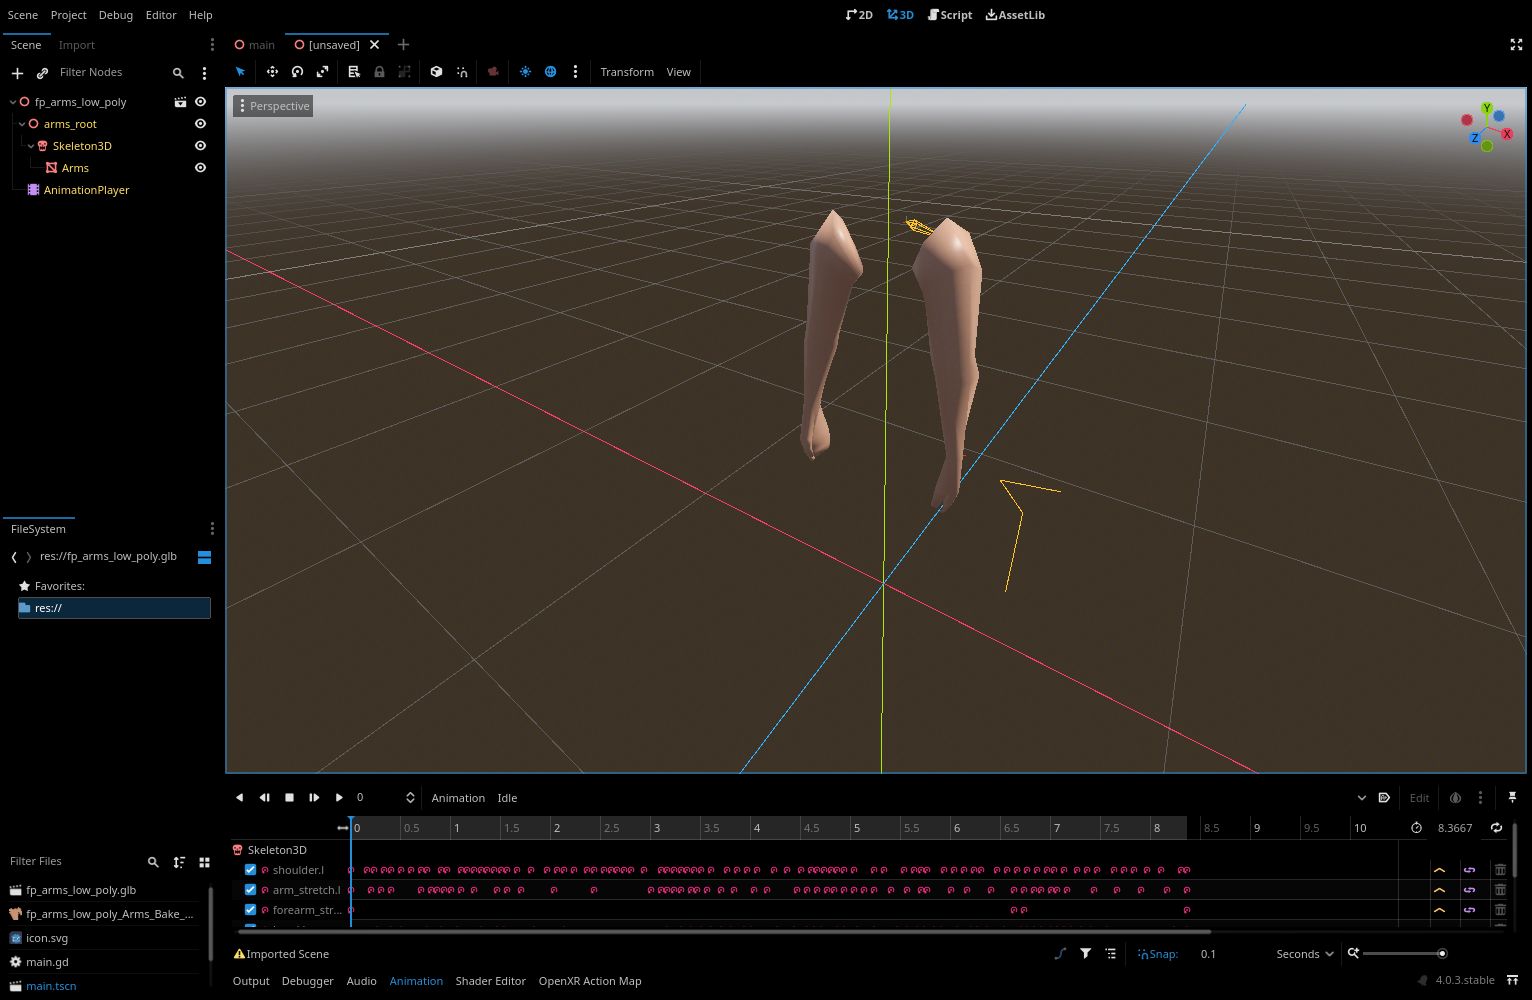This screenshot has height=1000, width=1532.
Task: Toggle snap mode with the magnet icon
Action: pos(461,71)
